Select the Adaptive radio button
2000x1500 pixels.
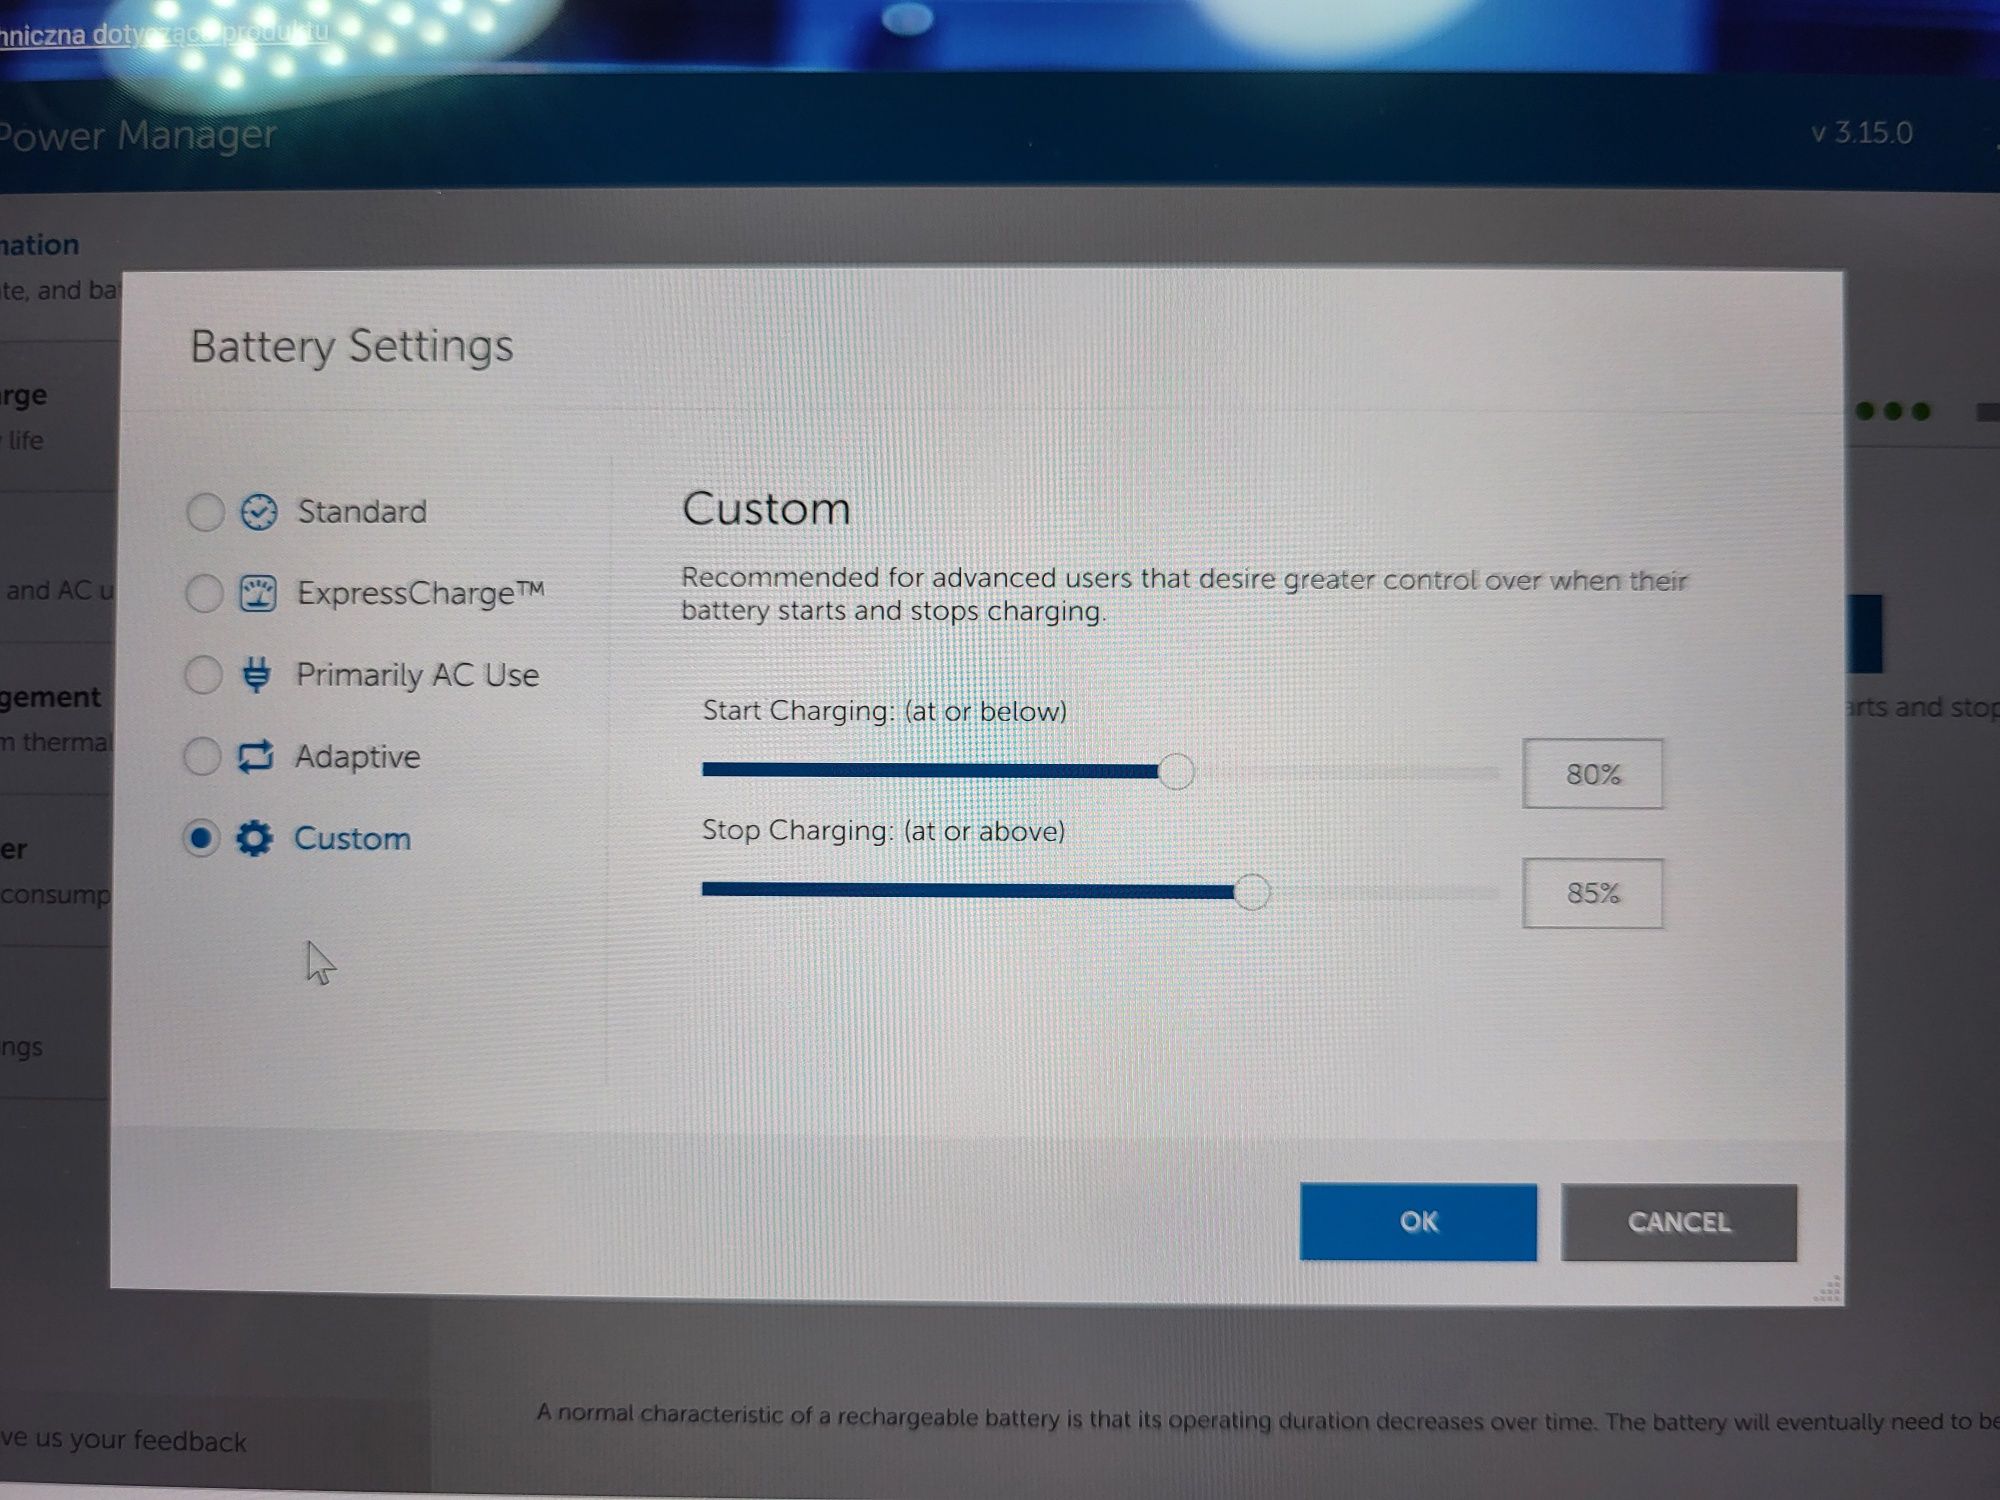click(x=202, y=756)
